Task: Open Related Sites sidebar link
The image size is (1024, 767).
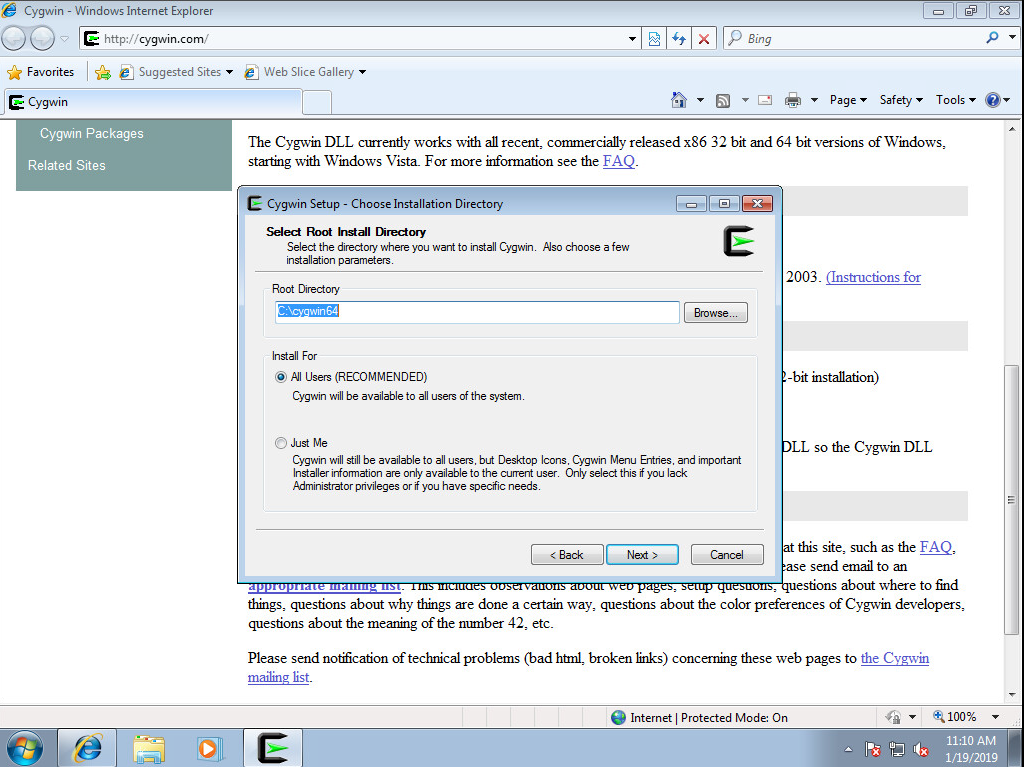Action: click(x=67, y=165)
